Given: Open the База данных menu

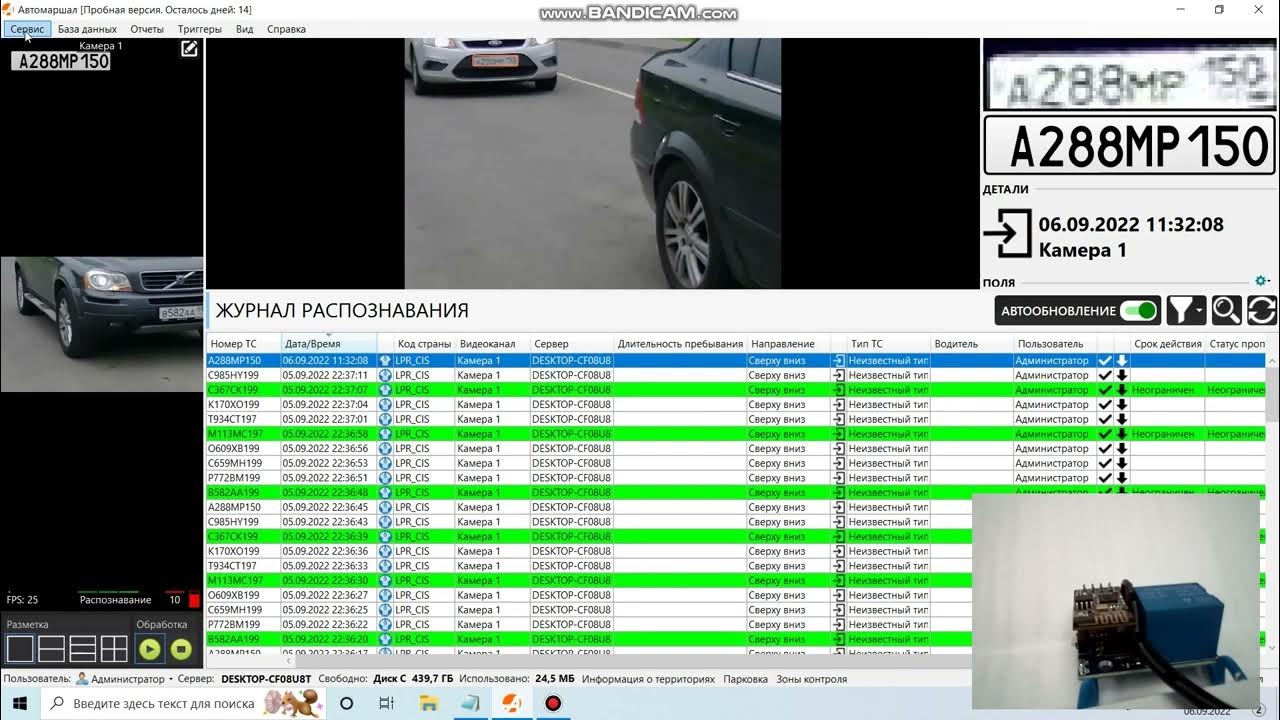Looking at the screenshot, I should pyautogui.click(x=87, y=29).
